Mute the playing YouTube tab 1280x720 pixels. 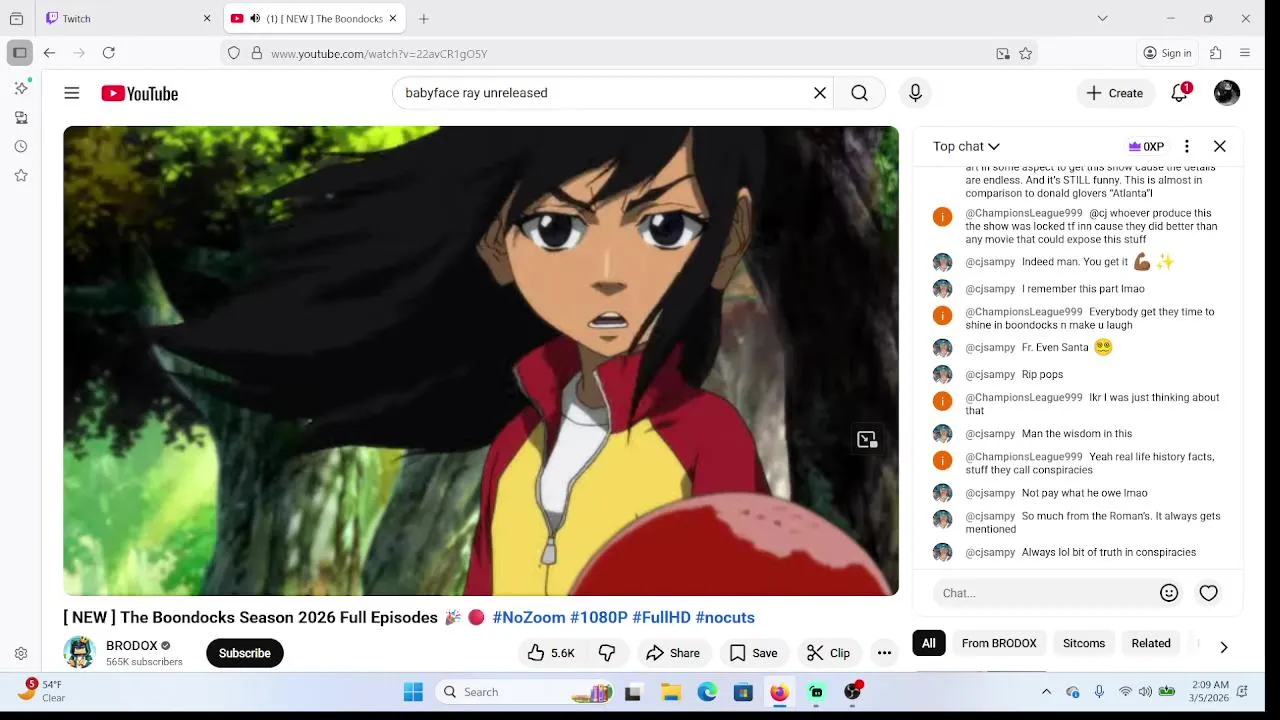click(254, 18)
